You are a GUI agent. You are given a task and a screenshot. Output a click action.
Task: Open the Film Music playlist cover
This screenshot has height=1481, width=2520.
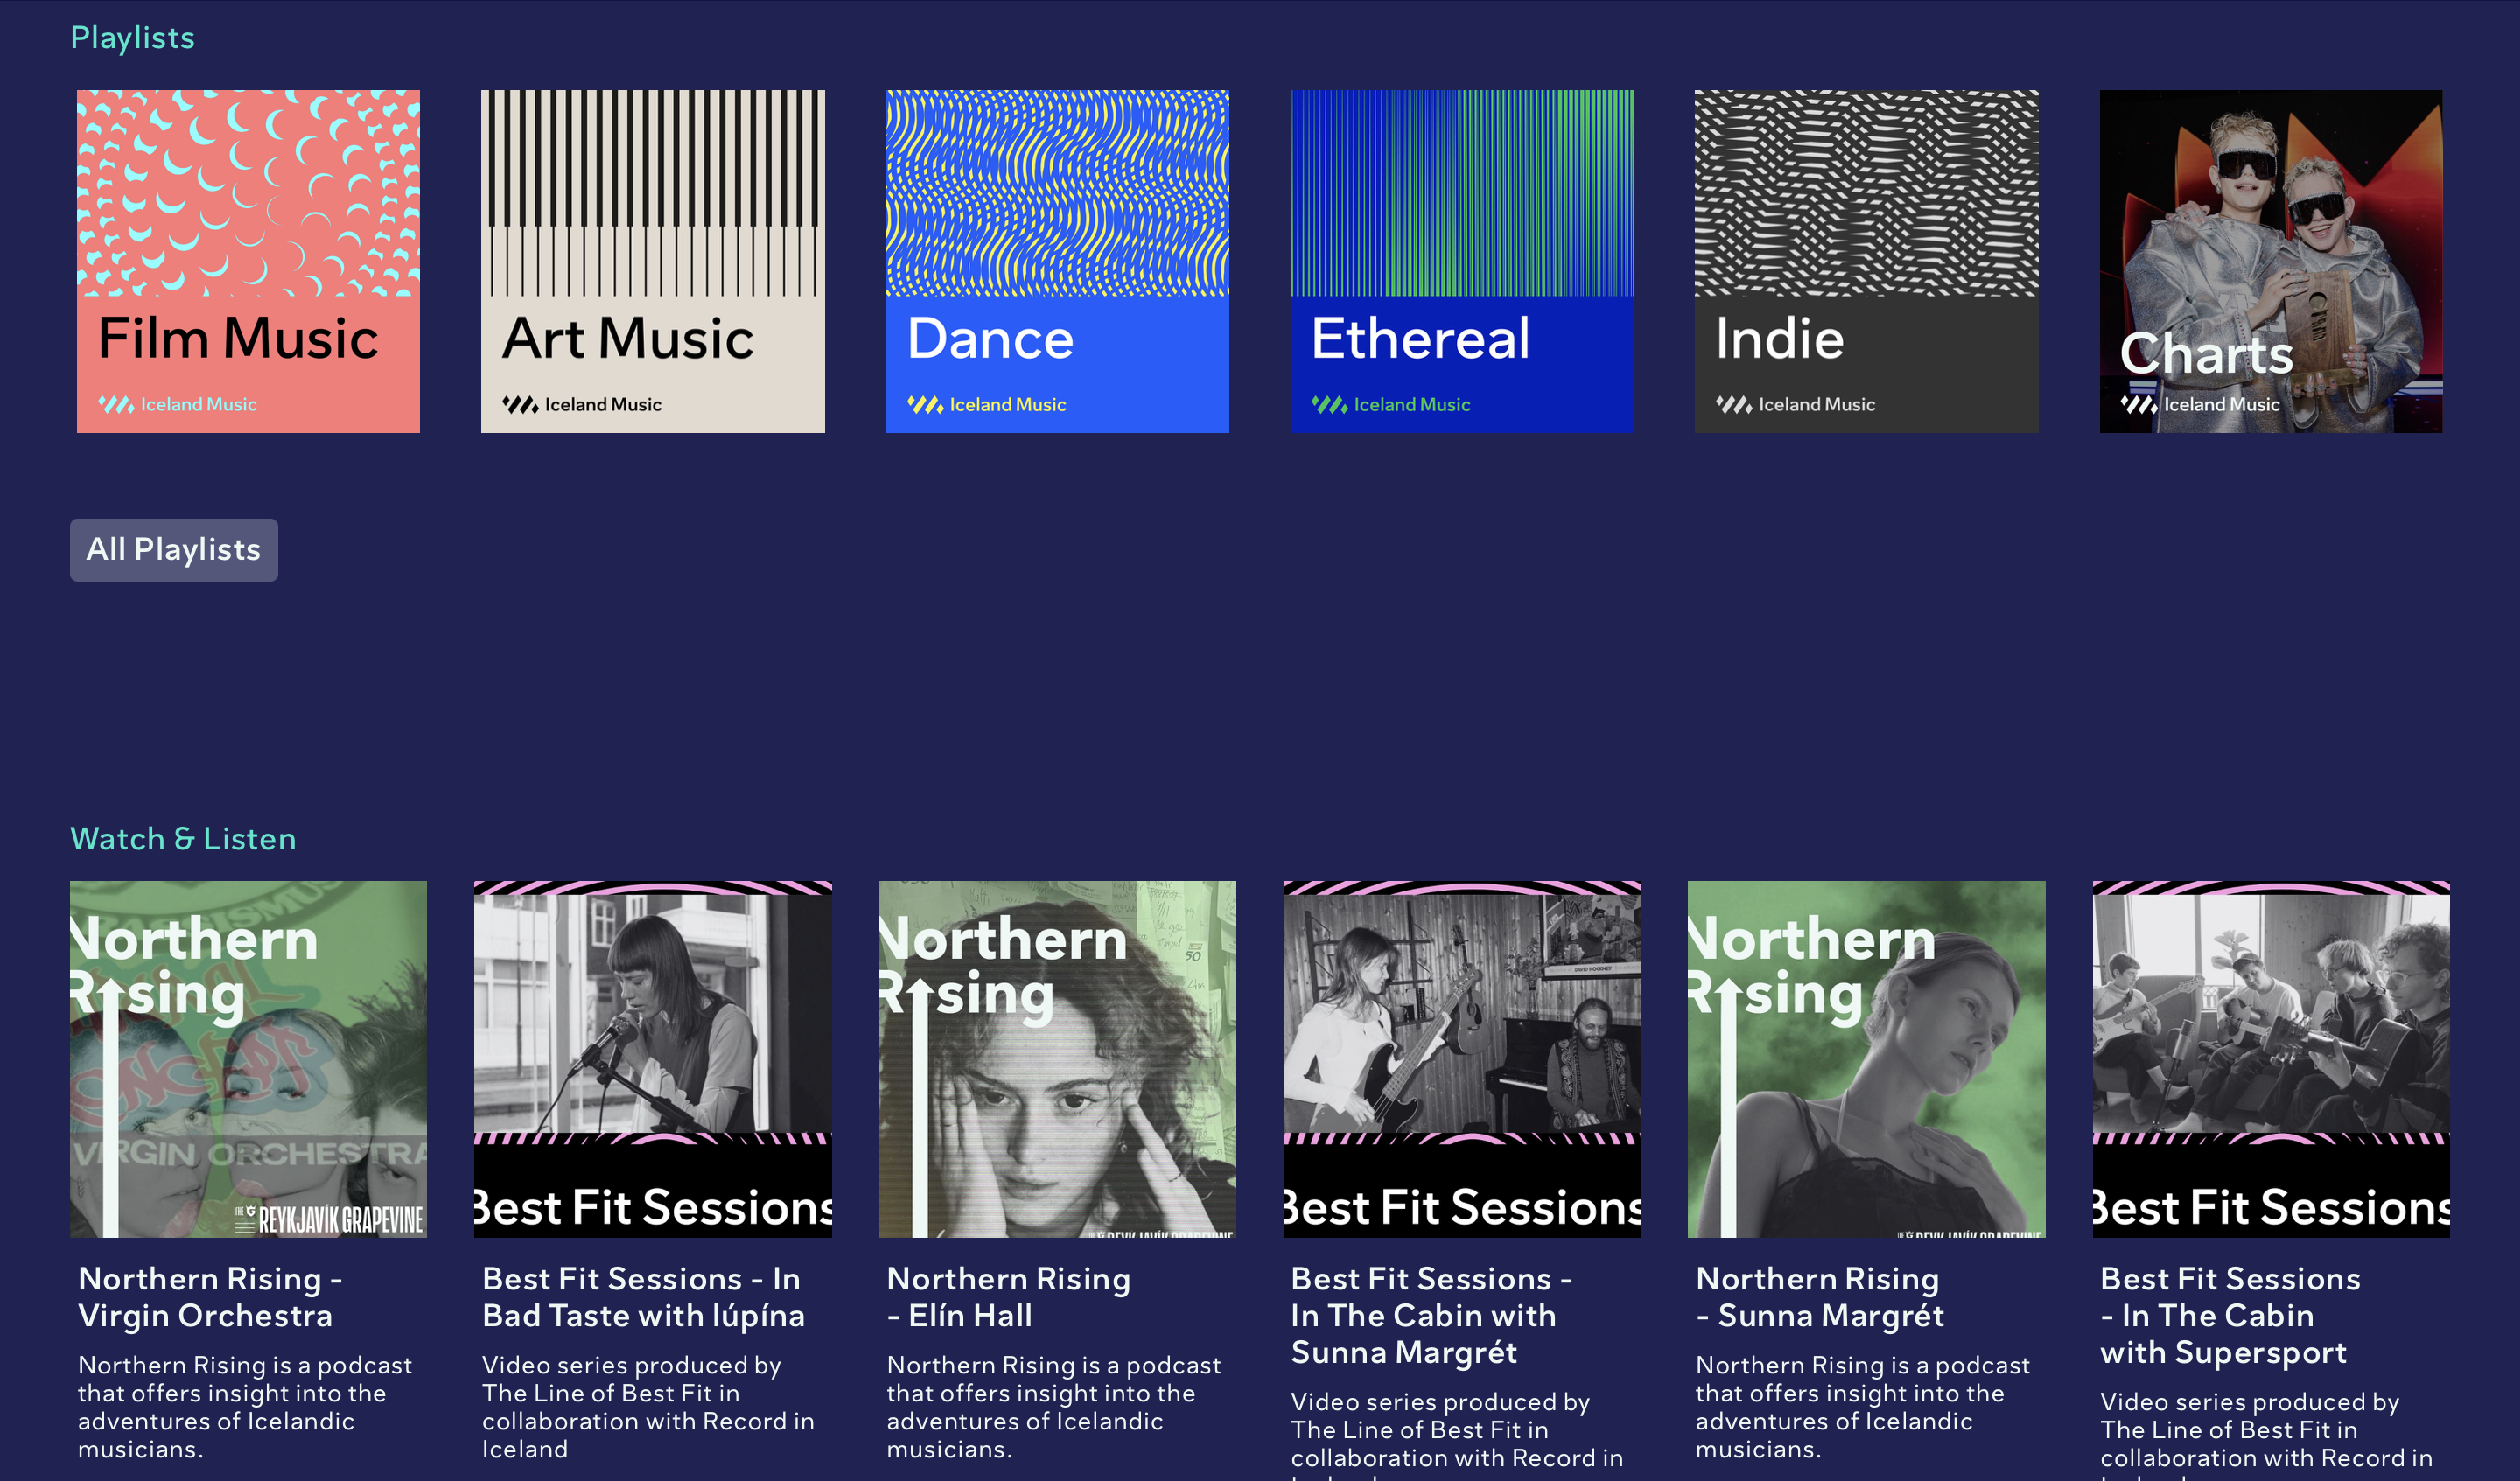pos(248,261)
